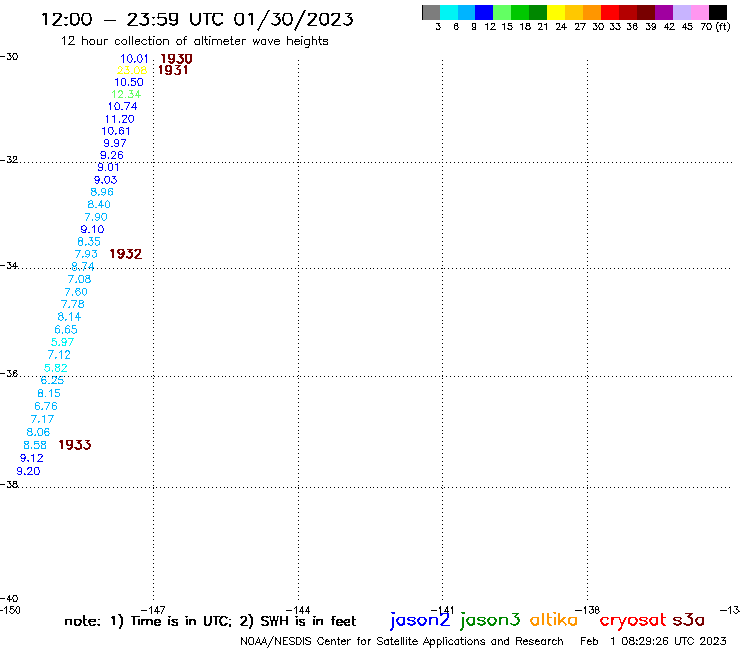Click the yellow swatch in the color legend
Screen dimensions: 740x650
pyautogui.click(x=556, y=12)
